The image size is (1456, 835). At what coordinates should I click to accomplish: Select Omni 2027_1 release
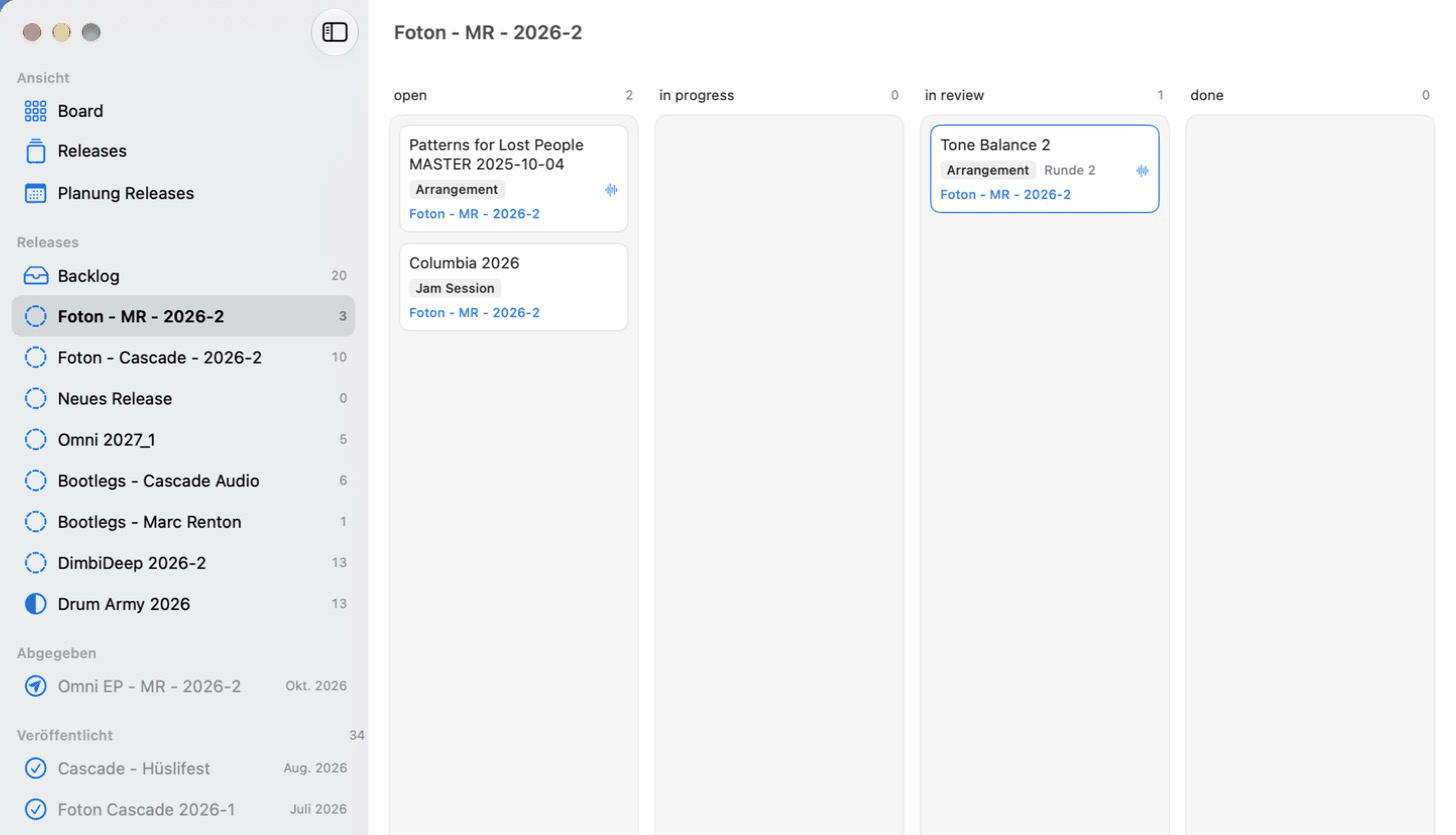[x=183, y=439]
